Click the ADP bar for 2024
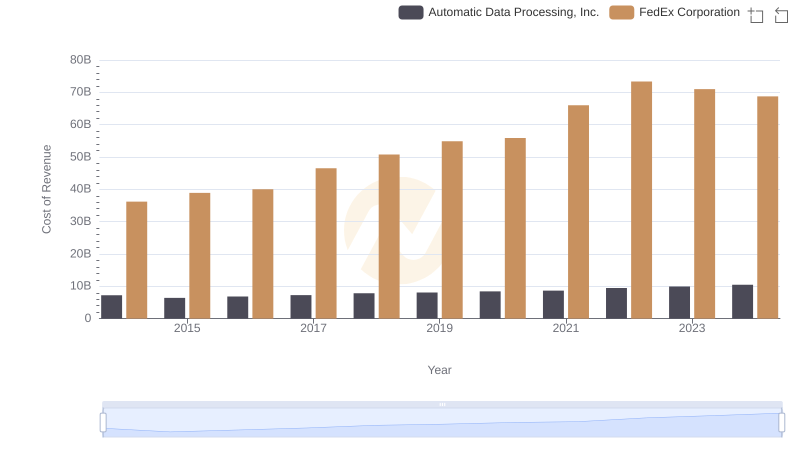Image resolution: width=800 pixels, height=461 pixels. coord(742,301)
